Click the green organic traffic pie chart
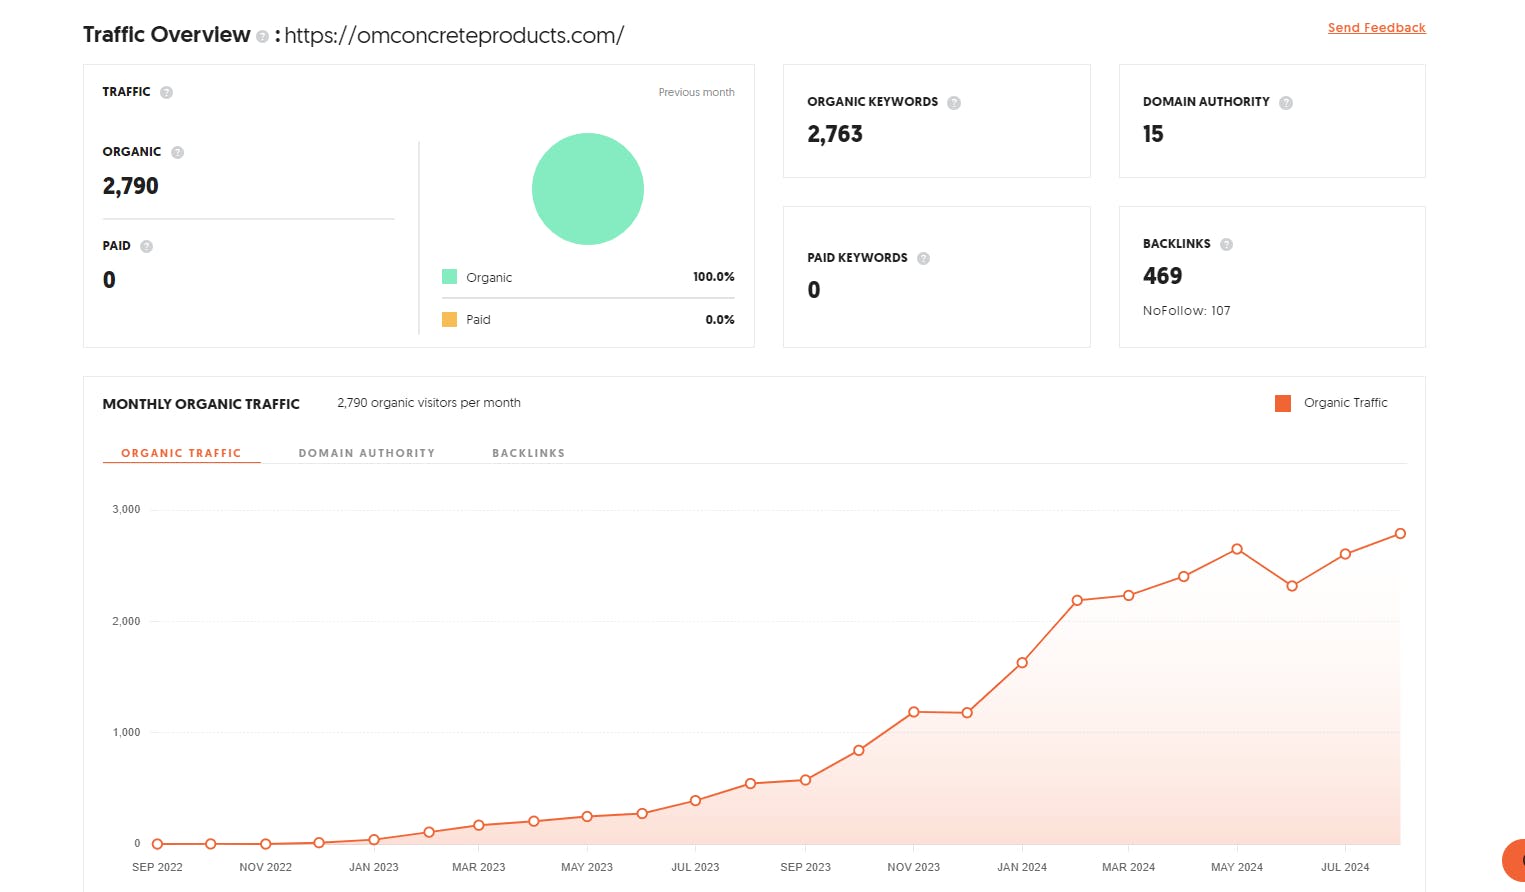This screenshot has width=1525, height=892. point(588,189)
